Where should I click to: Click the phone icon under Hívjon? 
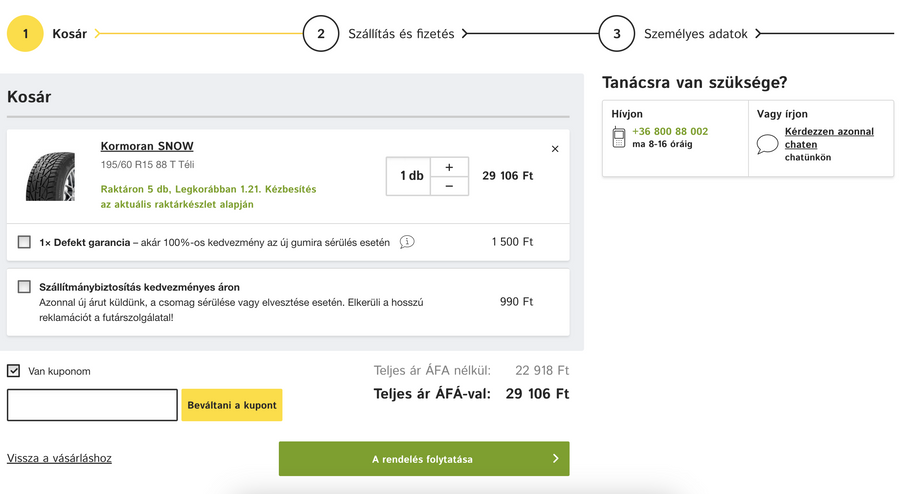tap(619, 138)
